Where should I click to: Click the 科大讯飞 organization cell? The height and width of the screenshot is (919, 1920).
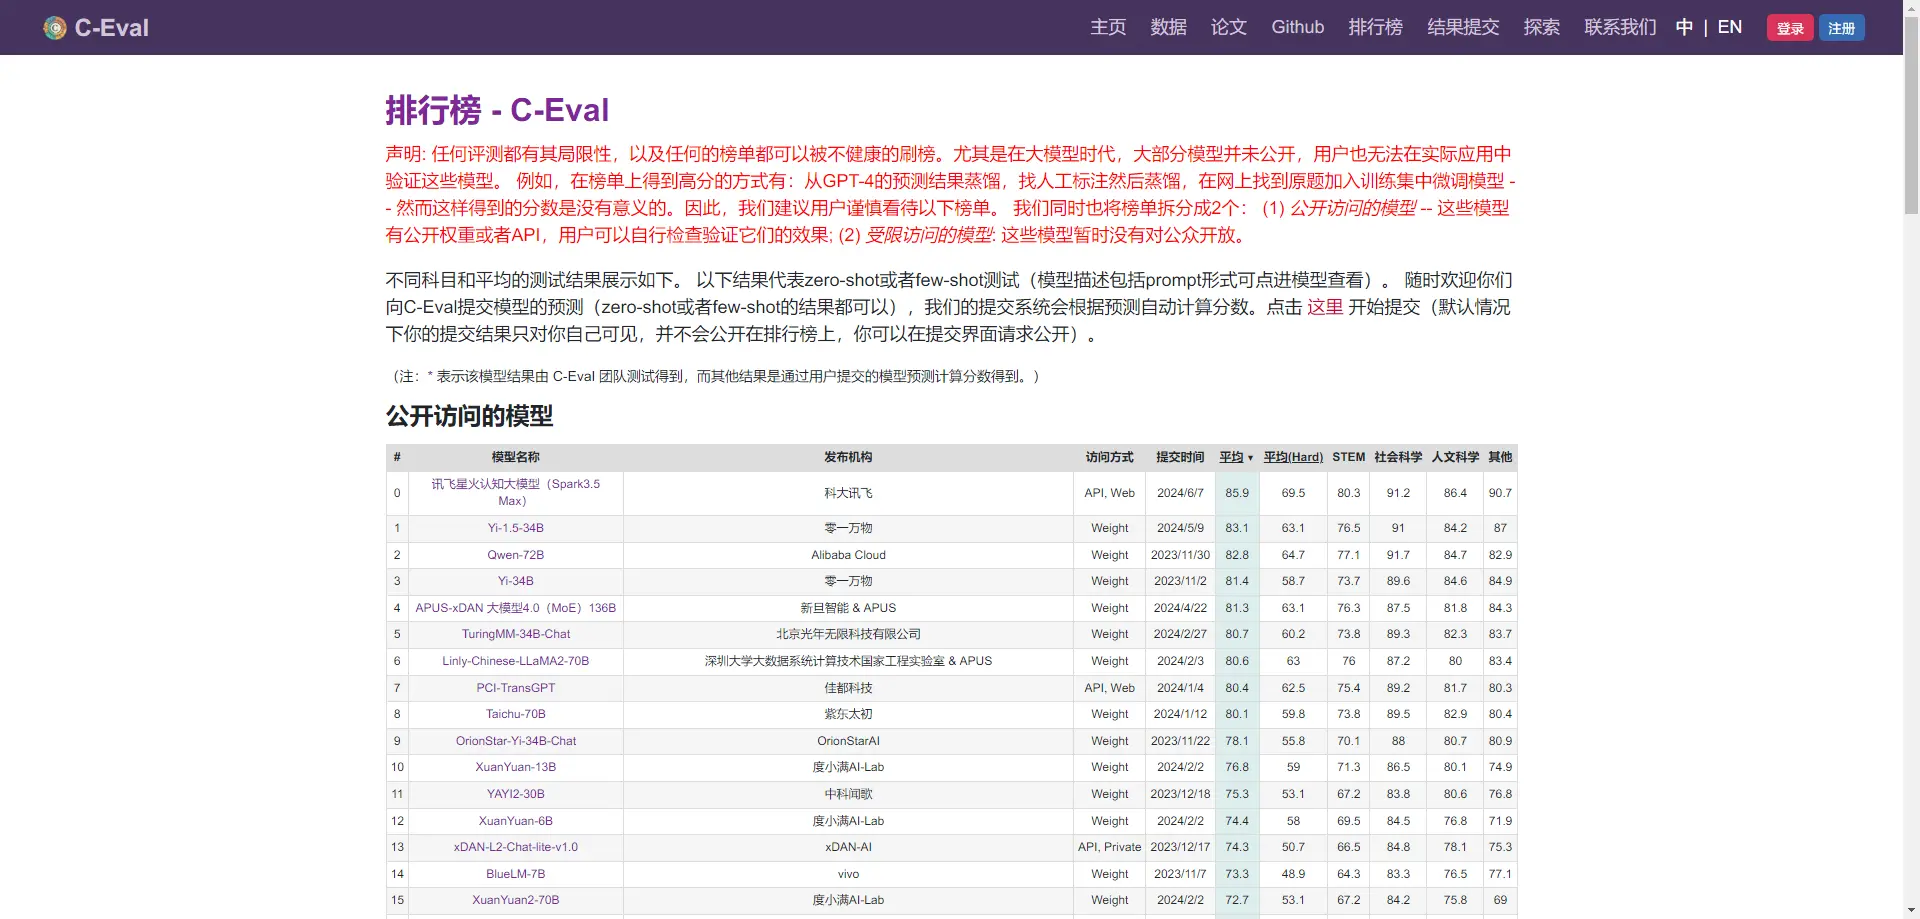(x=848, y=493)
